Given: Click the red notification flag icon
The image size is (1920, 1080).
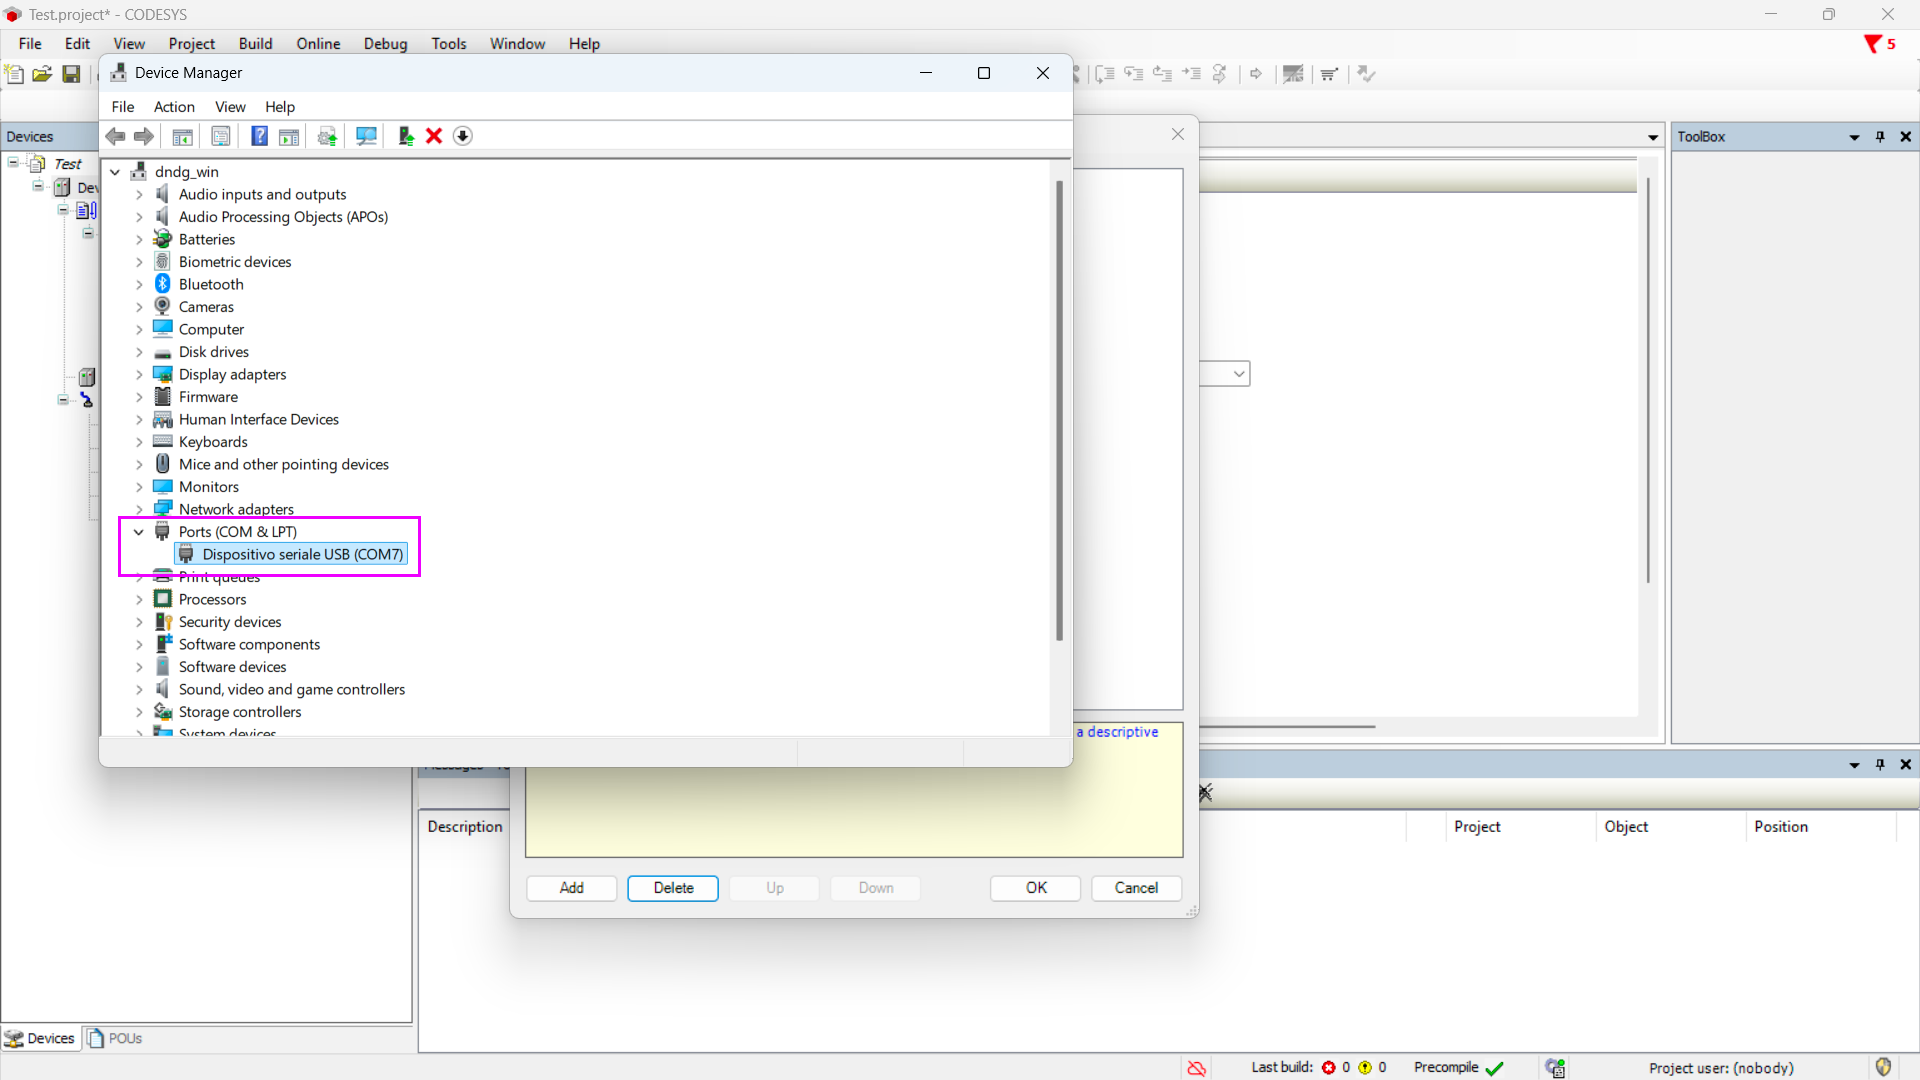Looking at the screenshot, I should point(1873,44).
